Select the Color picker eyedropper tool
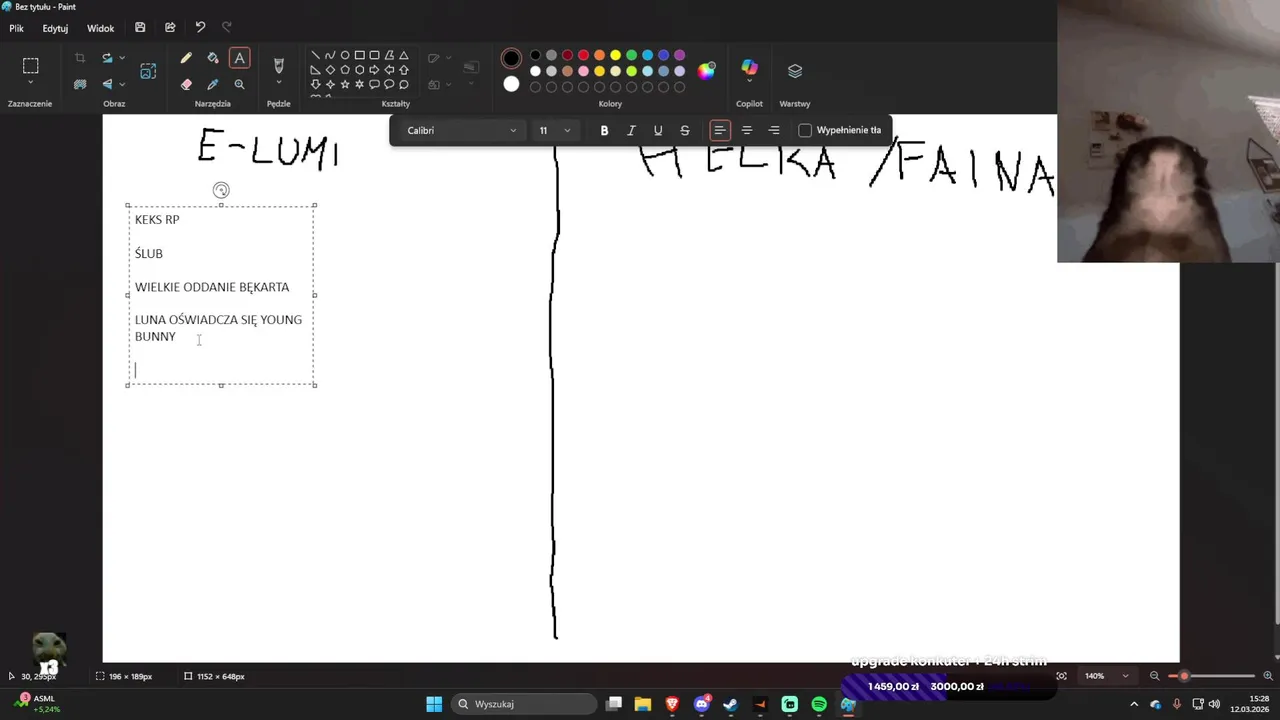 212,85
